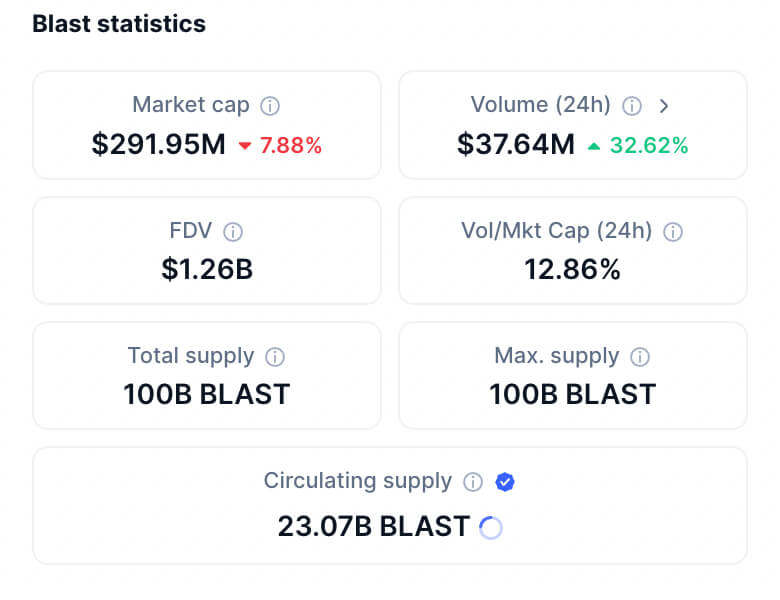This screenshot has height=600, width=780.
Task: Click the Blast statistics heading
Action: (119, 24)
